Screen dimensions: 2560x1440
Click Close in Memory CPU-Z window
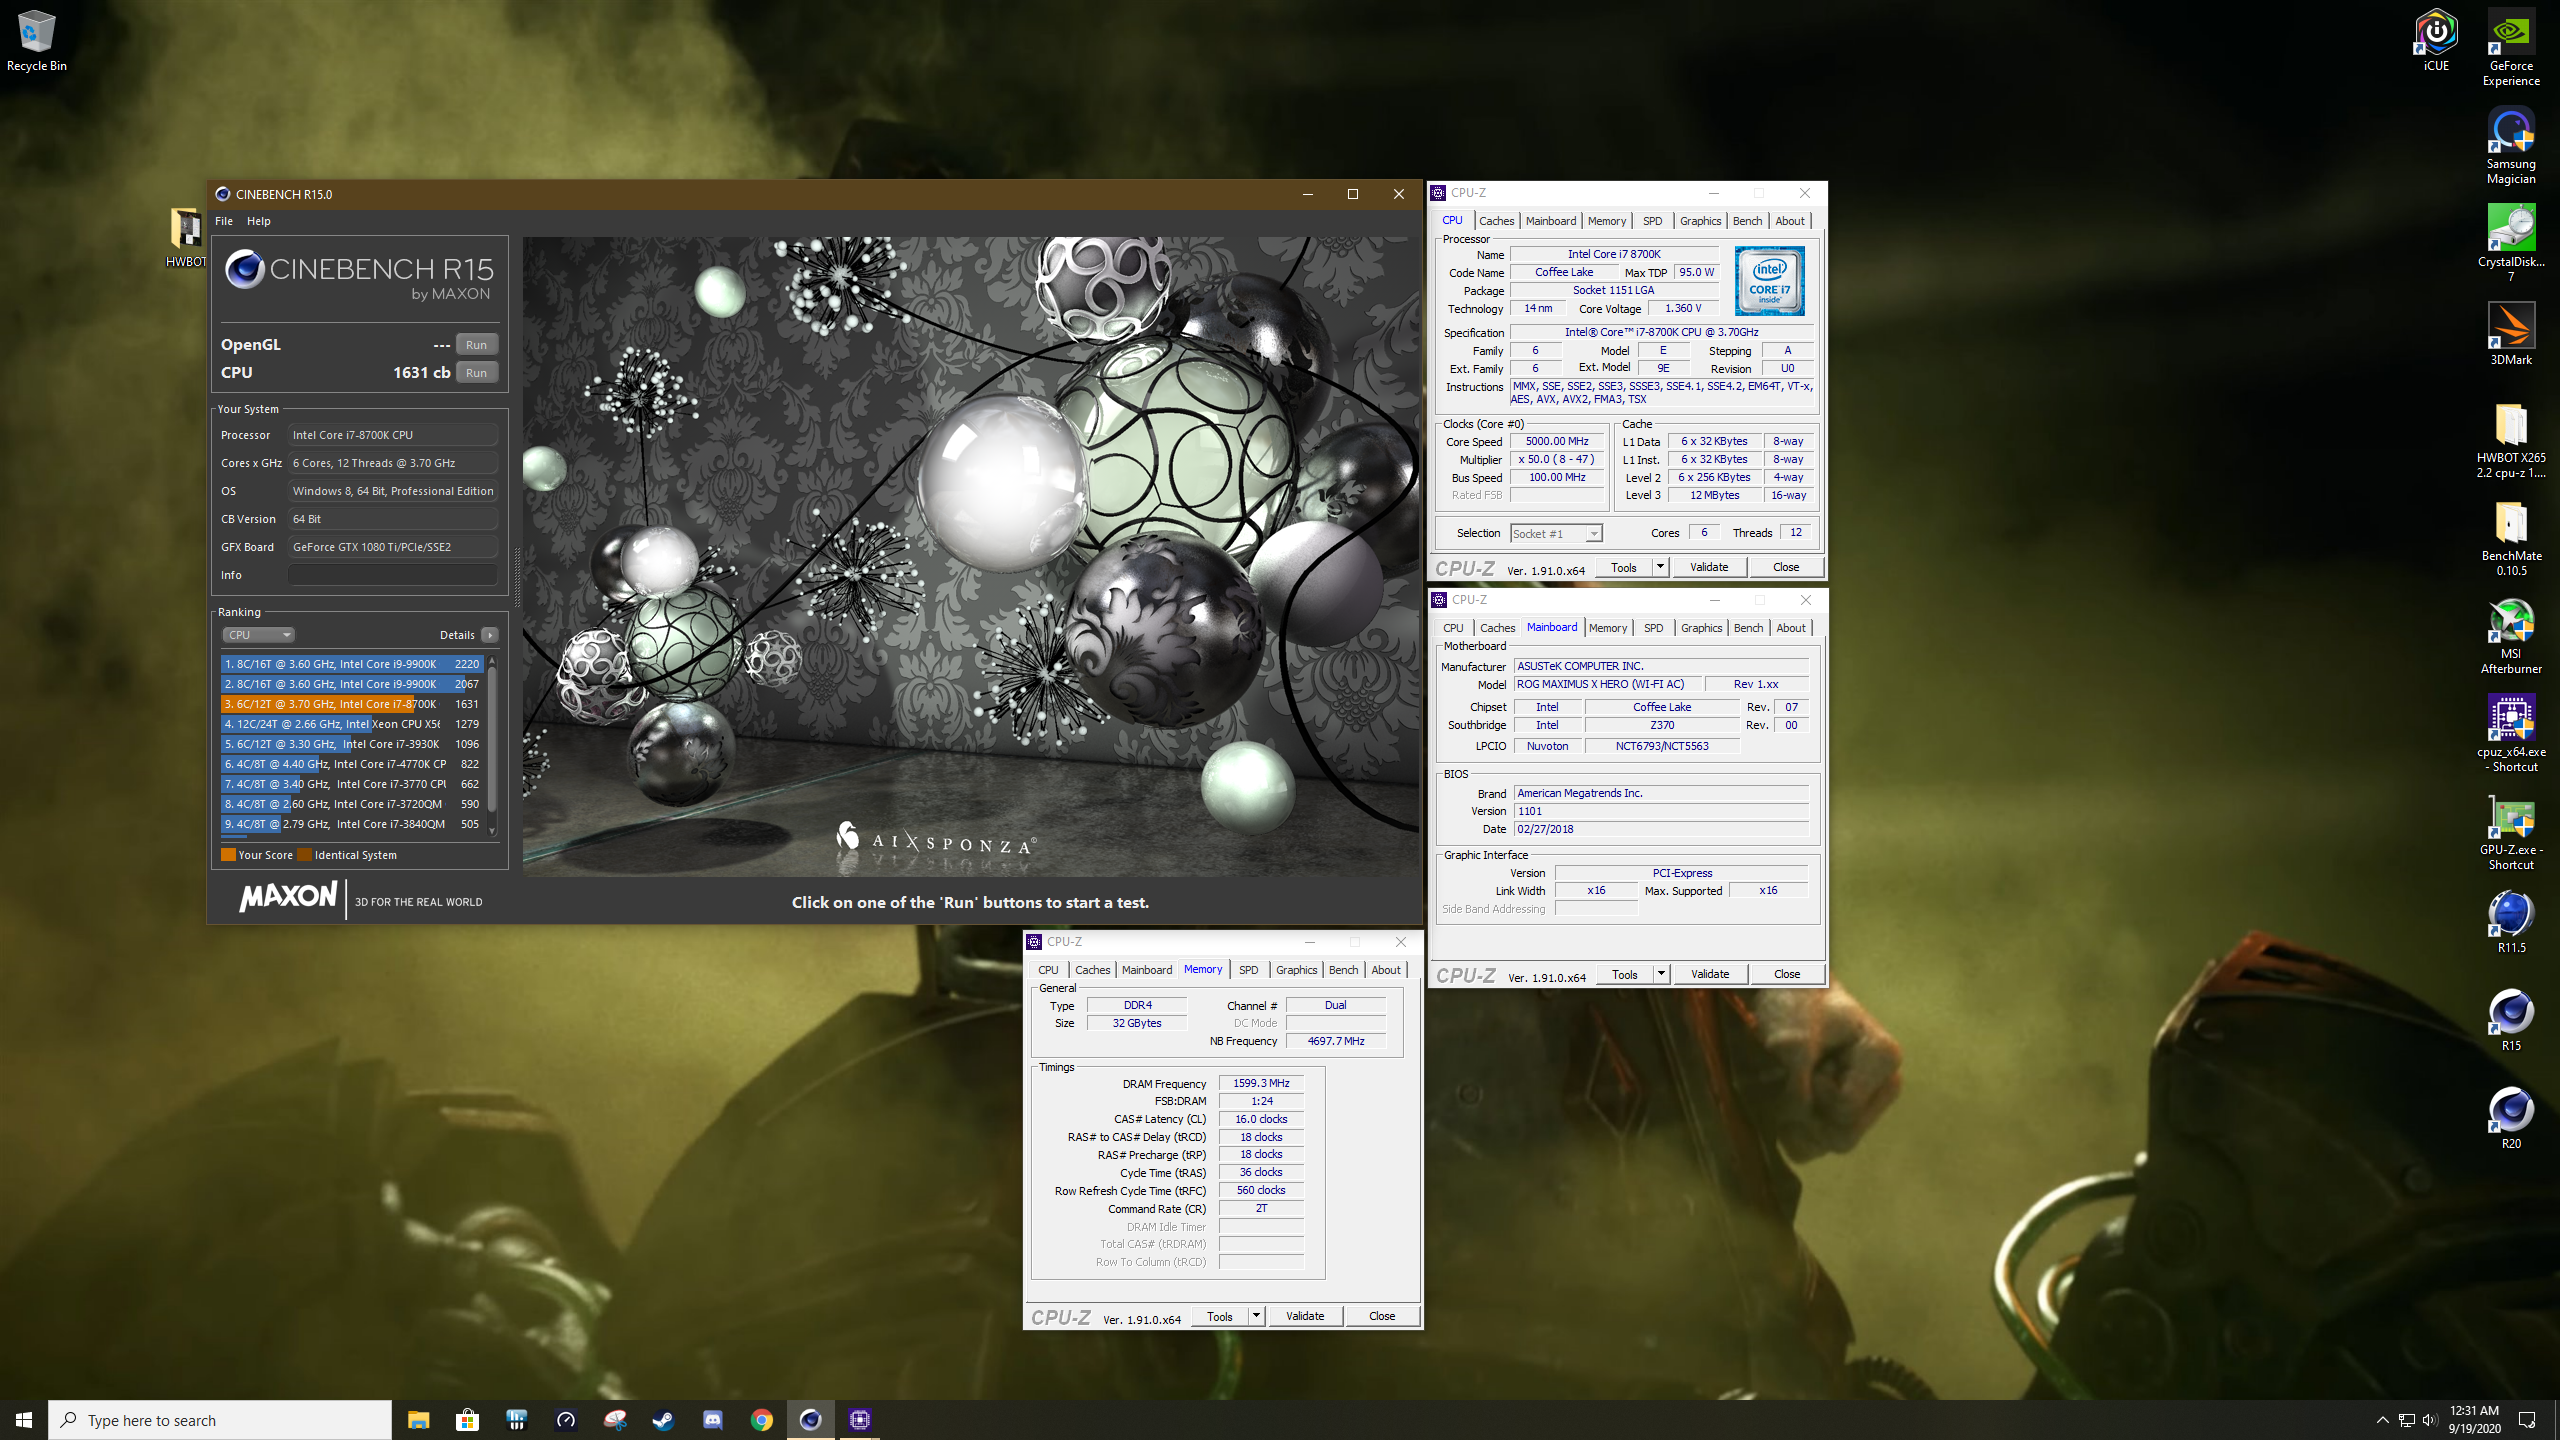[1382, 1316]
